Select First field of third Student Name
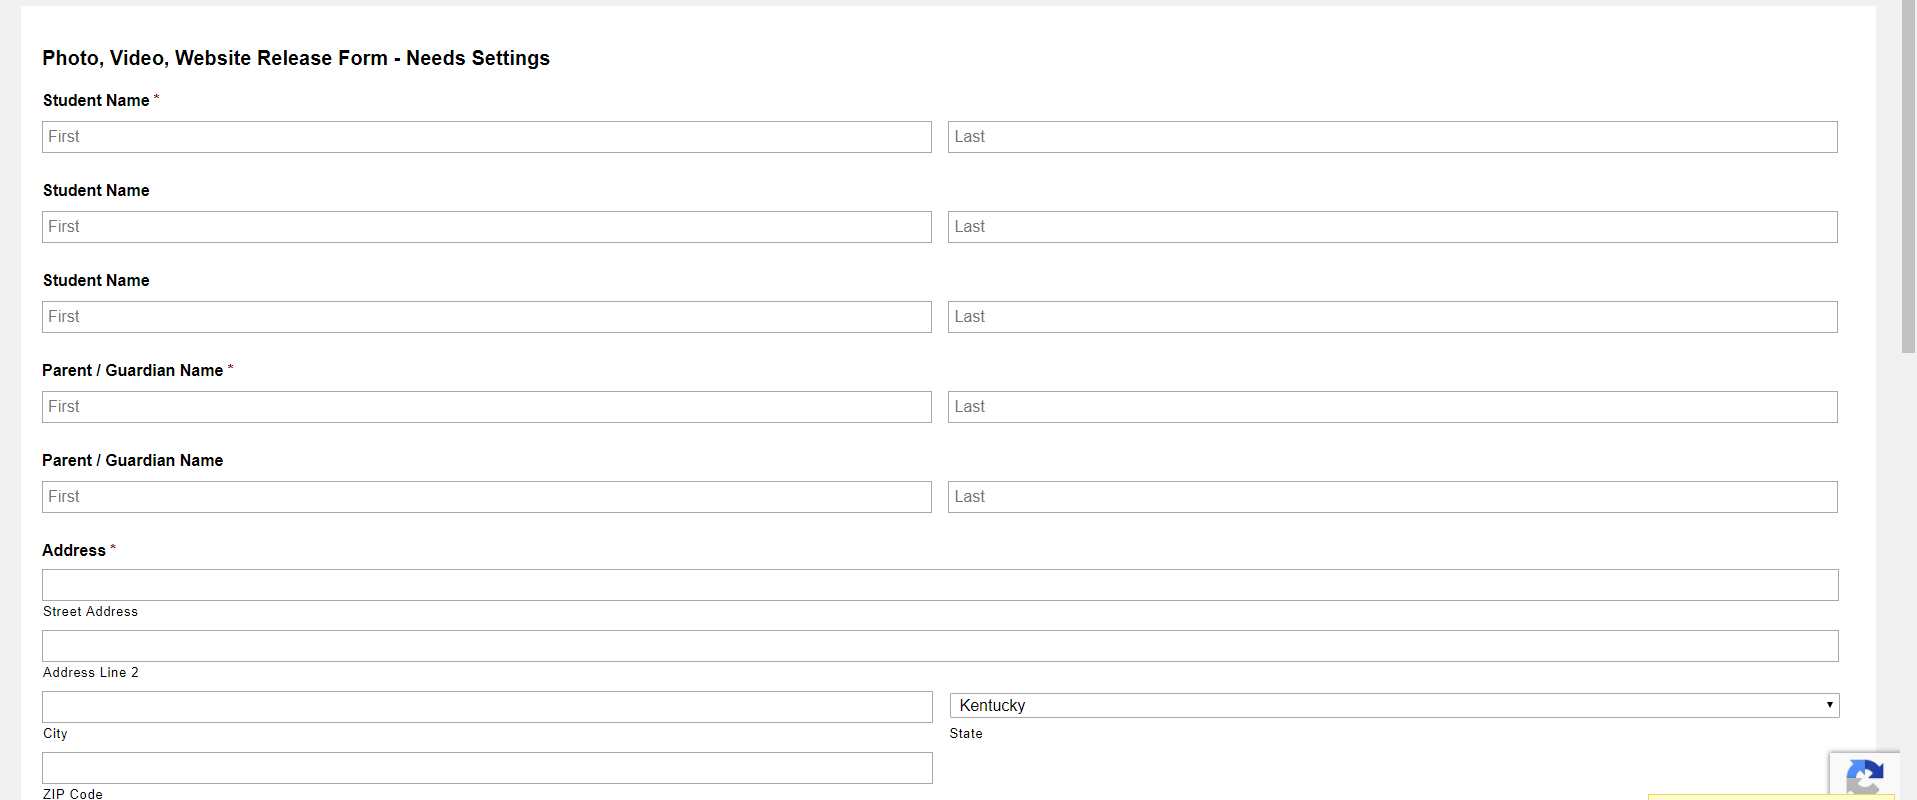The image size is (1917, 800). pos(487,317)
